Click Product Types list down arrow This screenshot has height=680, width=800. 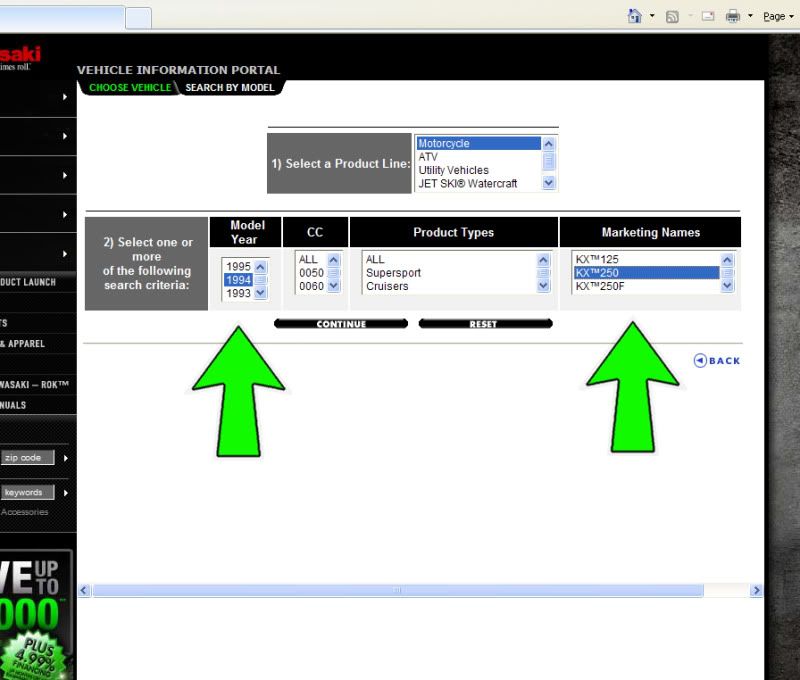[x=543, y=285]
